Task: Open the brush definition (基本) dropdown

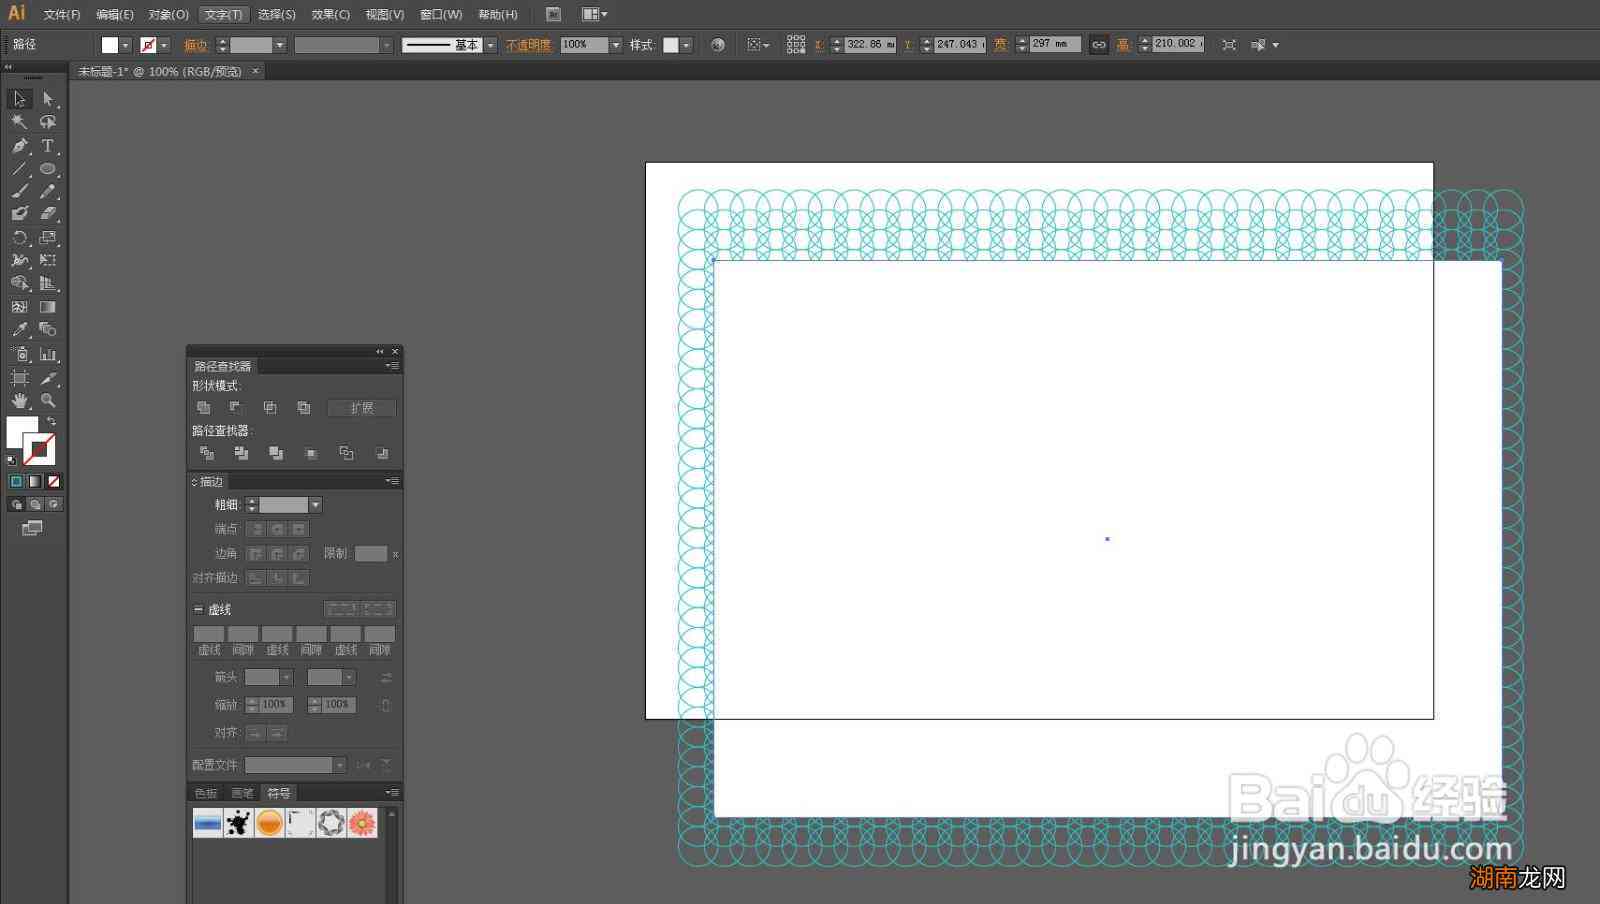Action: [x=491, y=45]
